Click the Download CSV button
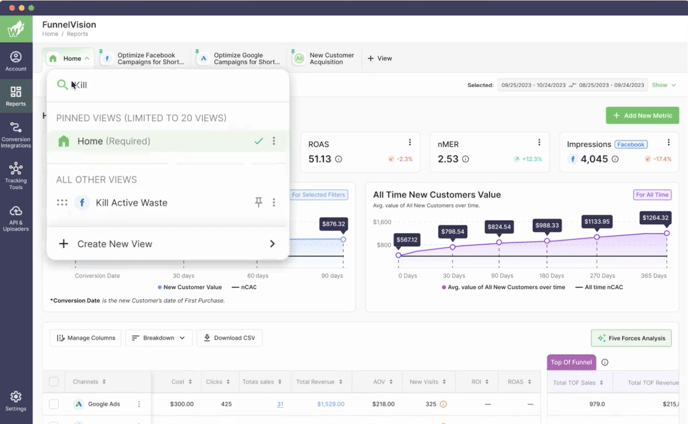 pyautogui.click(x=229, y=338)
